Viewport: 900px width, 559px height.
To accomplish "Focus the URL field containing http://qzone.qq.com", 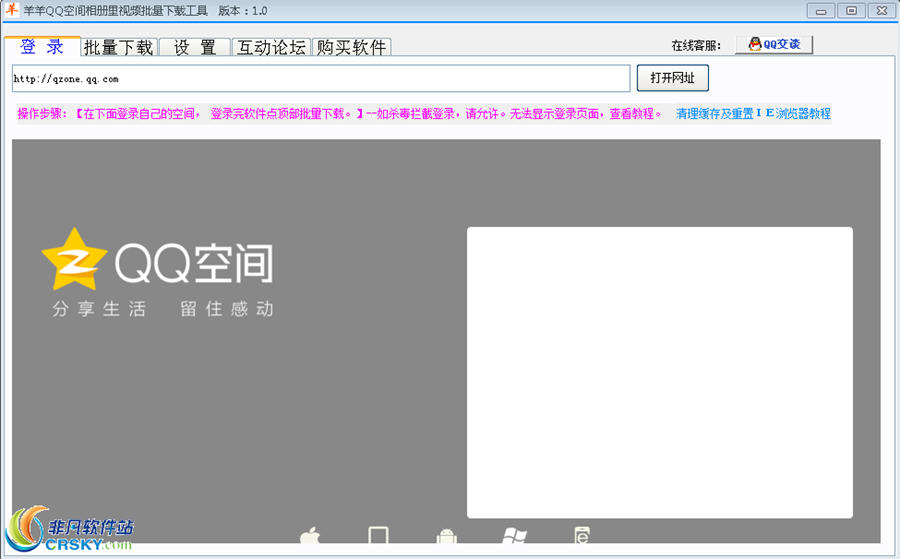I will point(321,79).
